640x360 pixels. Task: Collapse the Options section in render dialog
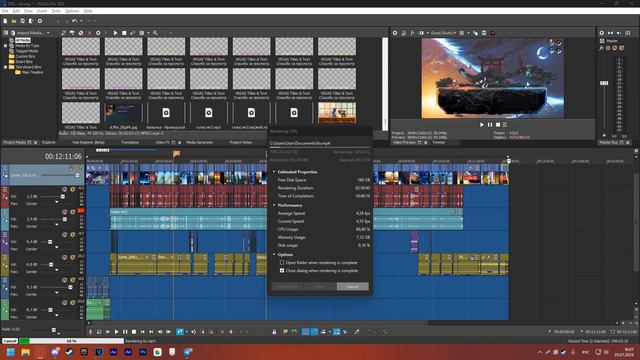[274, 255]
